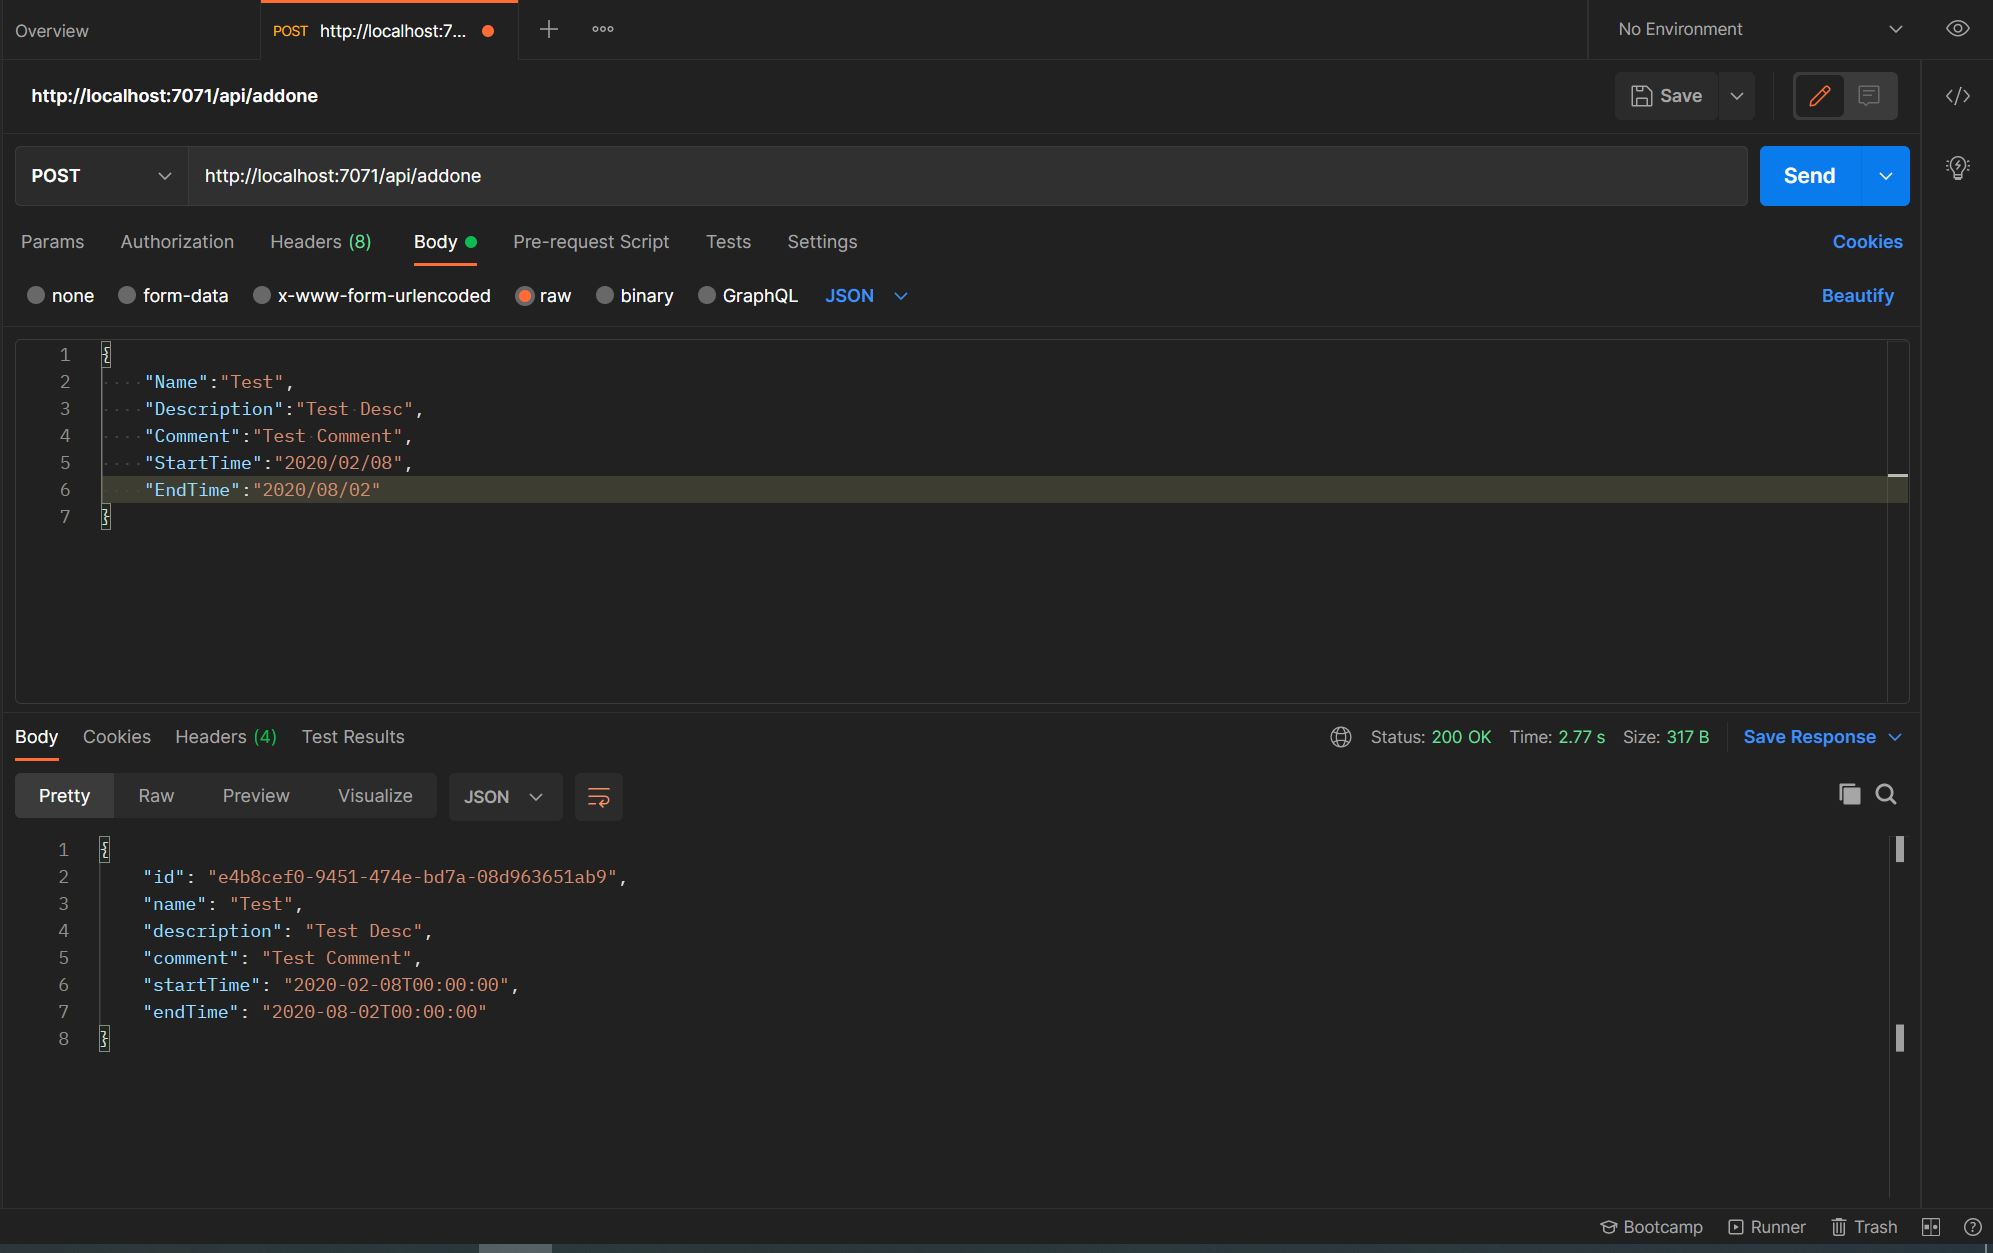Viewport: 1993px width, 1253px height.
Task: Open Bootcamp from the status bar
Action: (x=1652, y=1227)
